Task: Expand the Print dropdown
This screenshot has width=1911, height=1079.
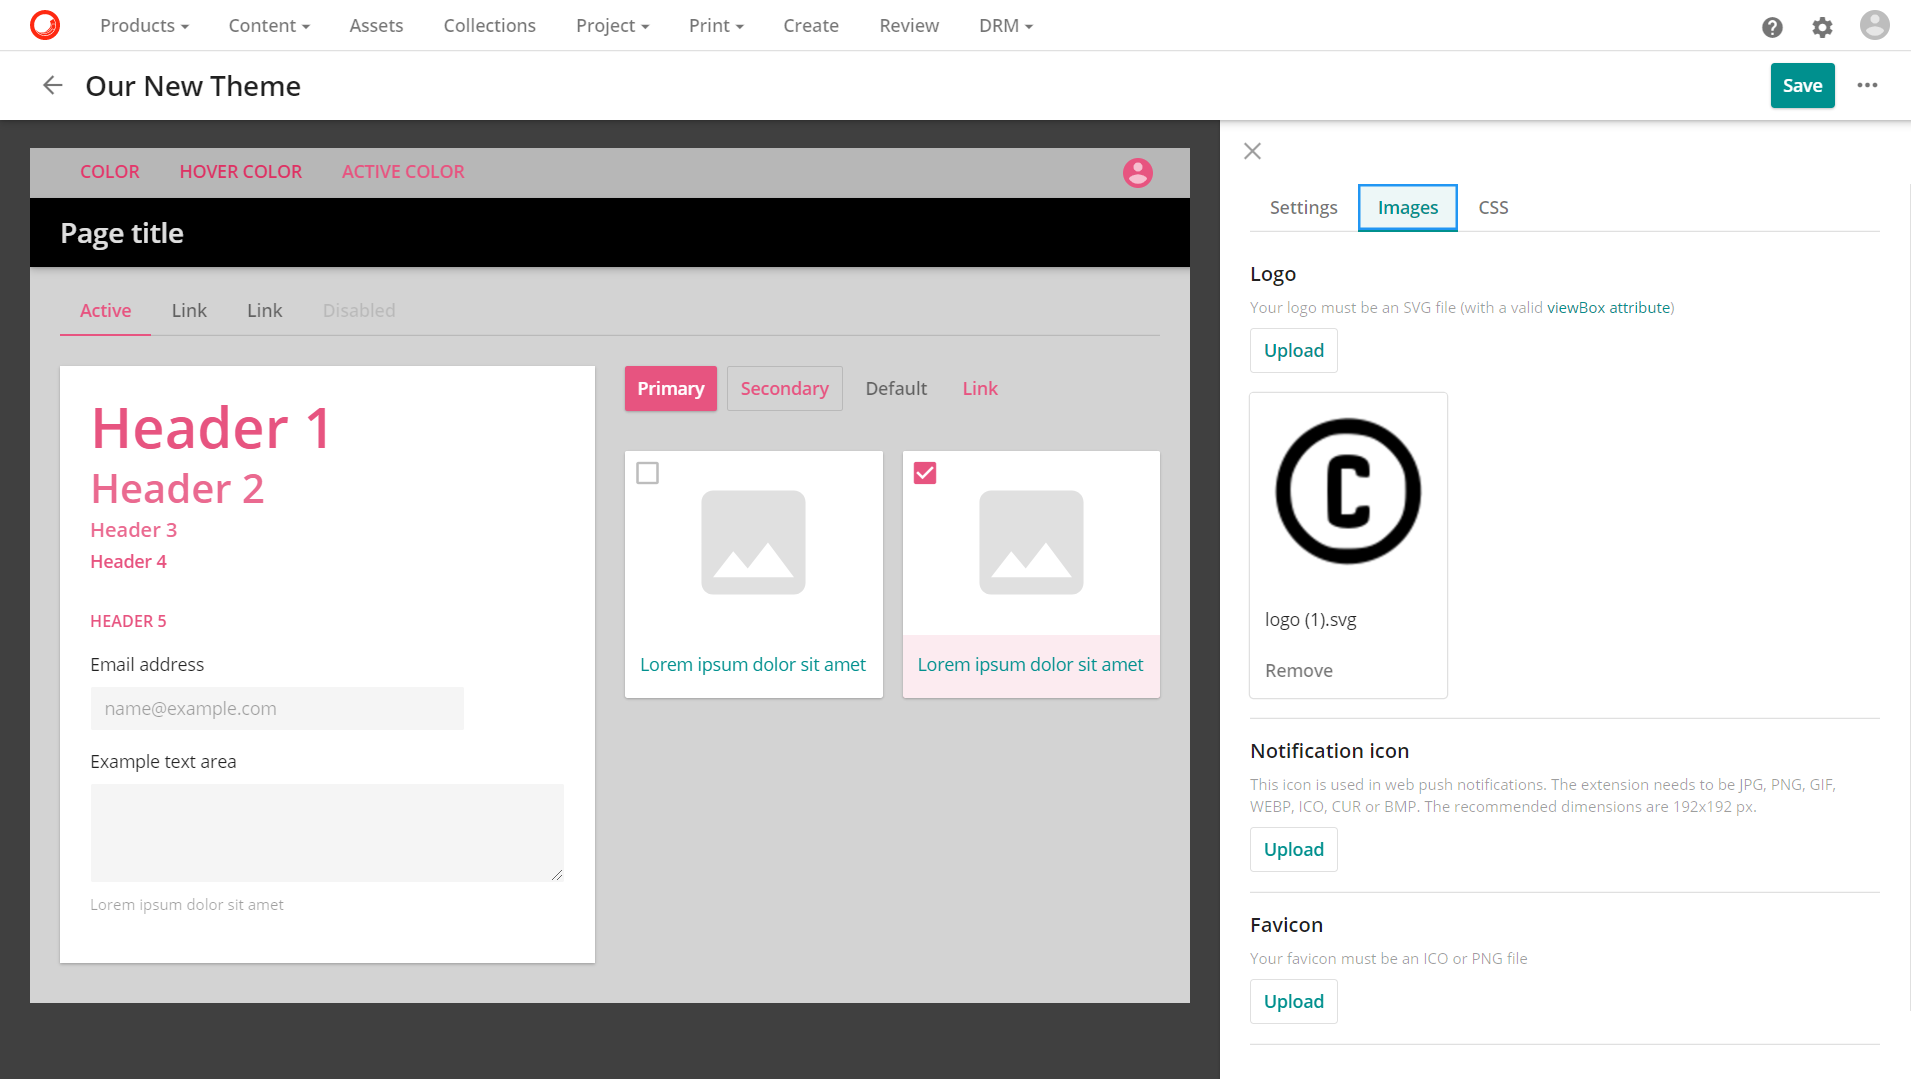Action: [x=715, y=25]
